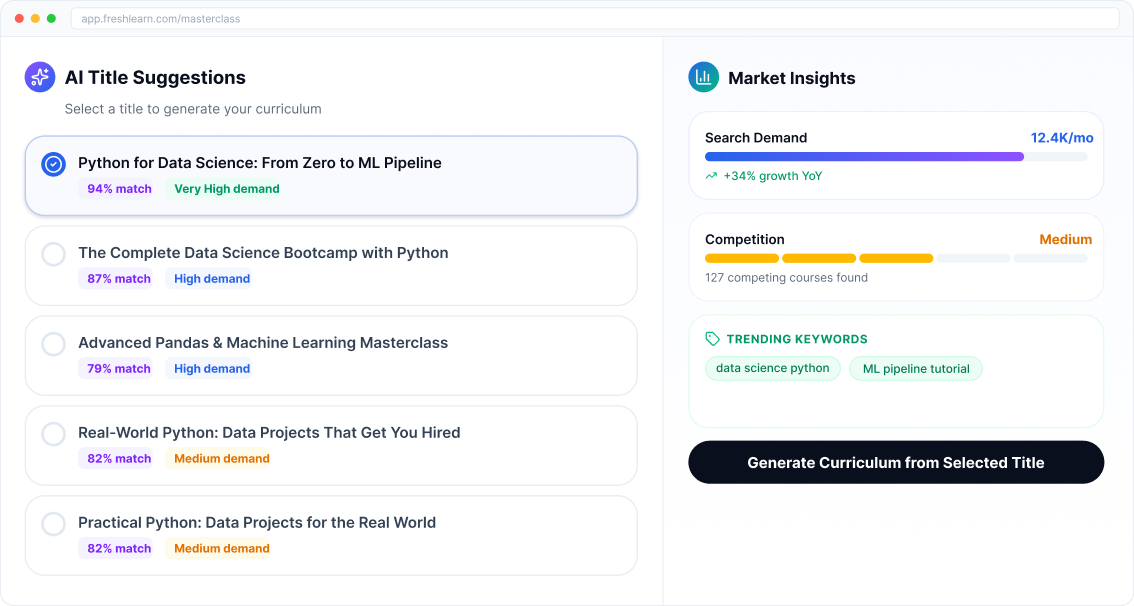Viewport: 1134px width, 606px height.
Task: Click the tag icon beside TRENDING KEYWORDS
Action: [x=712, y=339]
